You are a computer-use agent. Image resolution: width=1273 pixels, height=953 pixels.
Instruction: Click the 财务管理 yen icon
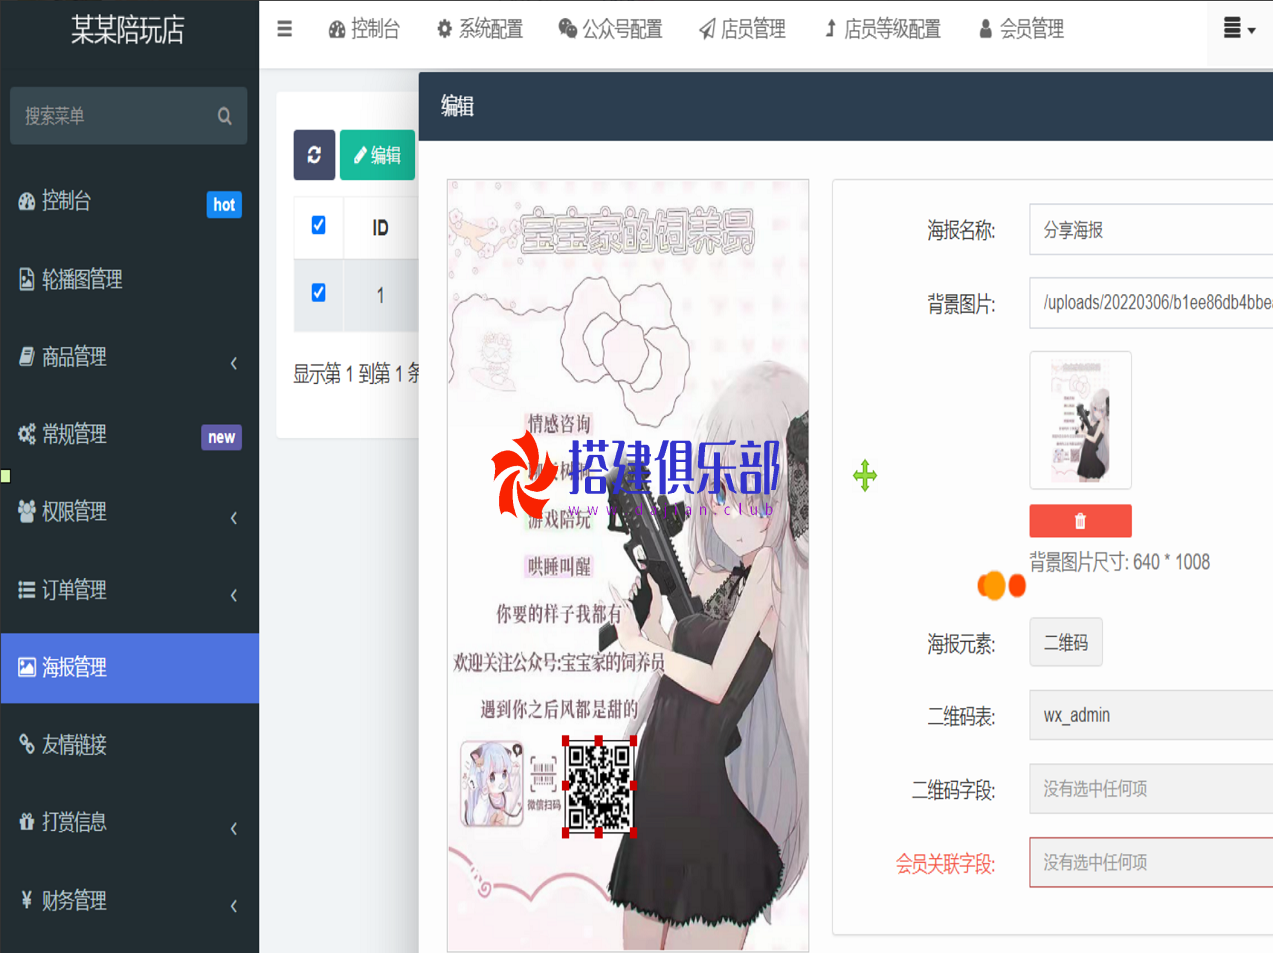pyautogui.click(x=27, y=899)
